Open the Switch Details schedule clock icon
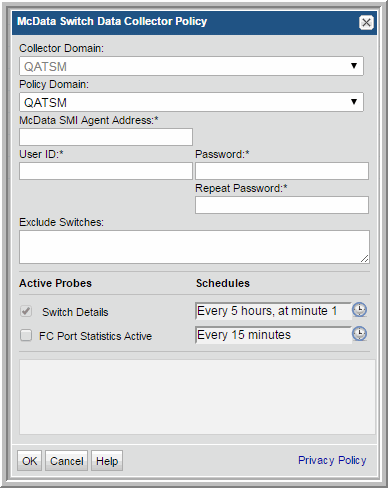The width and height of the screenshot is (388, 488). [x=359, y=310]
